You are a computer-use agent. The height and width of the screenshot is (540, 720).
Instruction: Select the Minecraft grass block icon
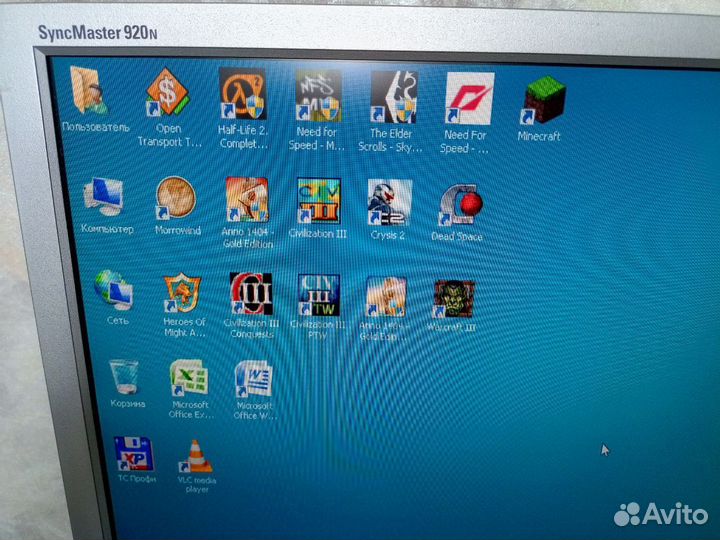pyautogui.click(x=544, y=100)
